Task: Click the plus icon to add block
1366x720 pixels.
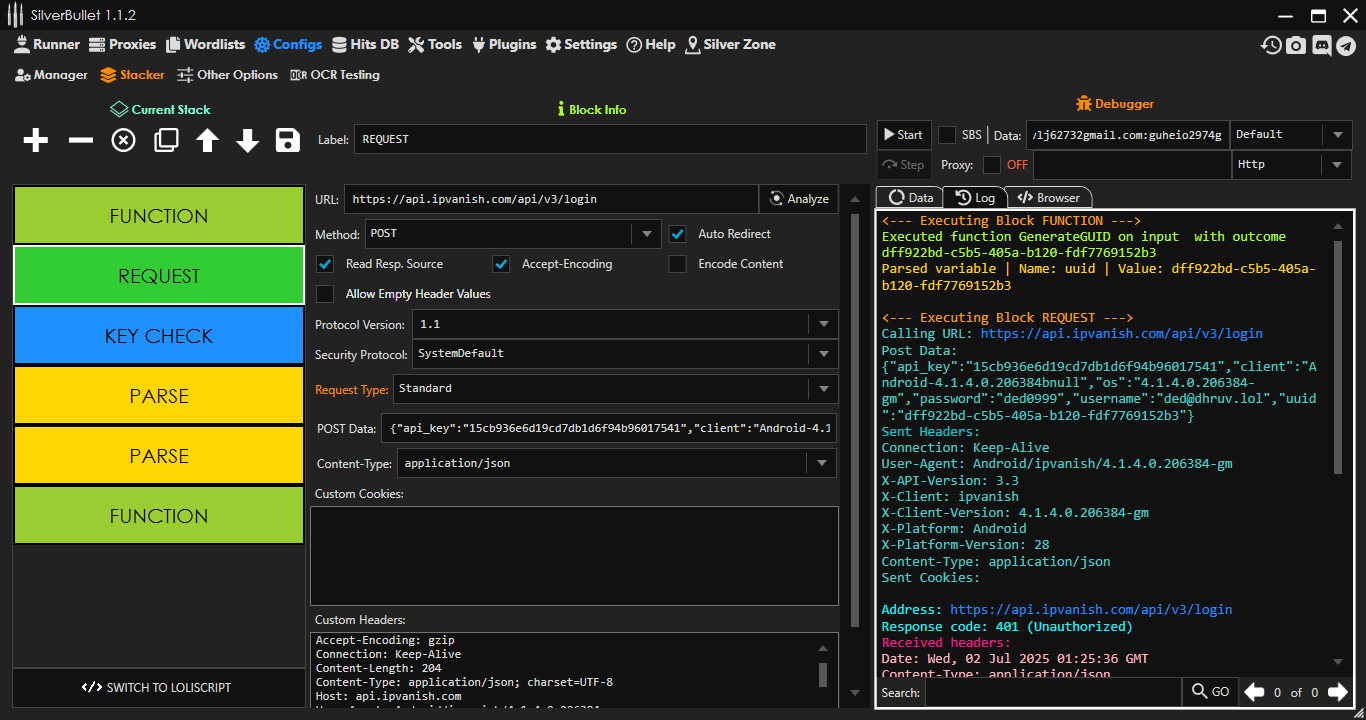Action: tap(36, 140)
